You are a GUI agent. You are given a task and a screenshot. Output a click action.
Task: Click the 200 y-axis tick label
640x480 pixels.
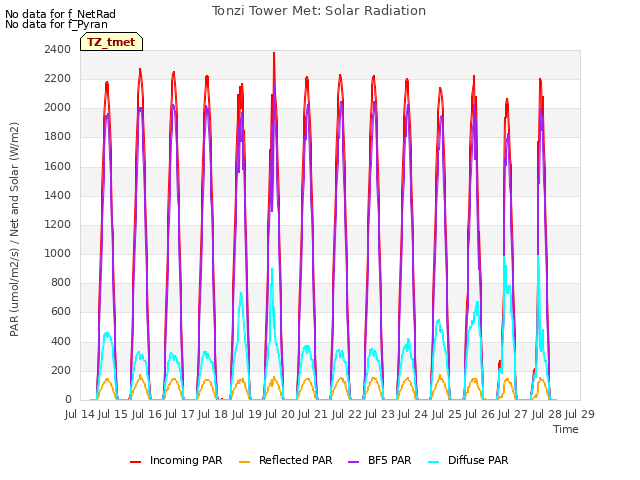click(x=61, y=370)
